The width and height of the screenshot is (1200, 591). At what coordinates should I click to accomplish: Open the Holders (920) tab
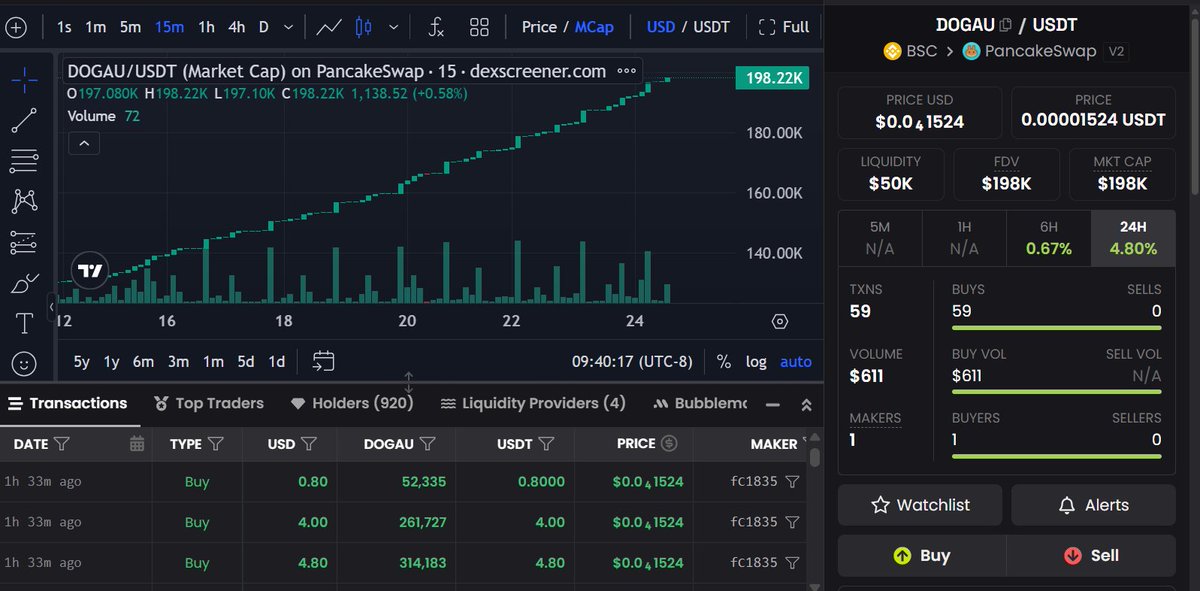coord(351,403)
